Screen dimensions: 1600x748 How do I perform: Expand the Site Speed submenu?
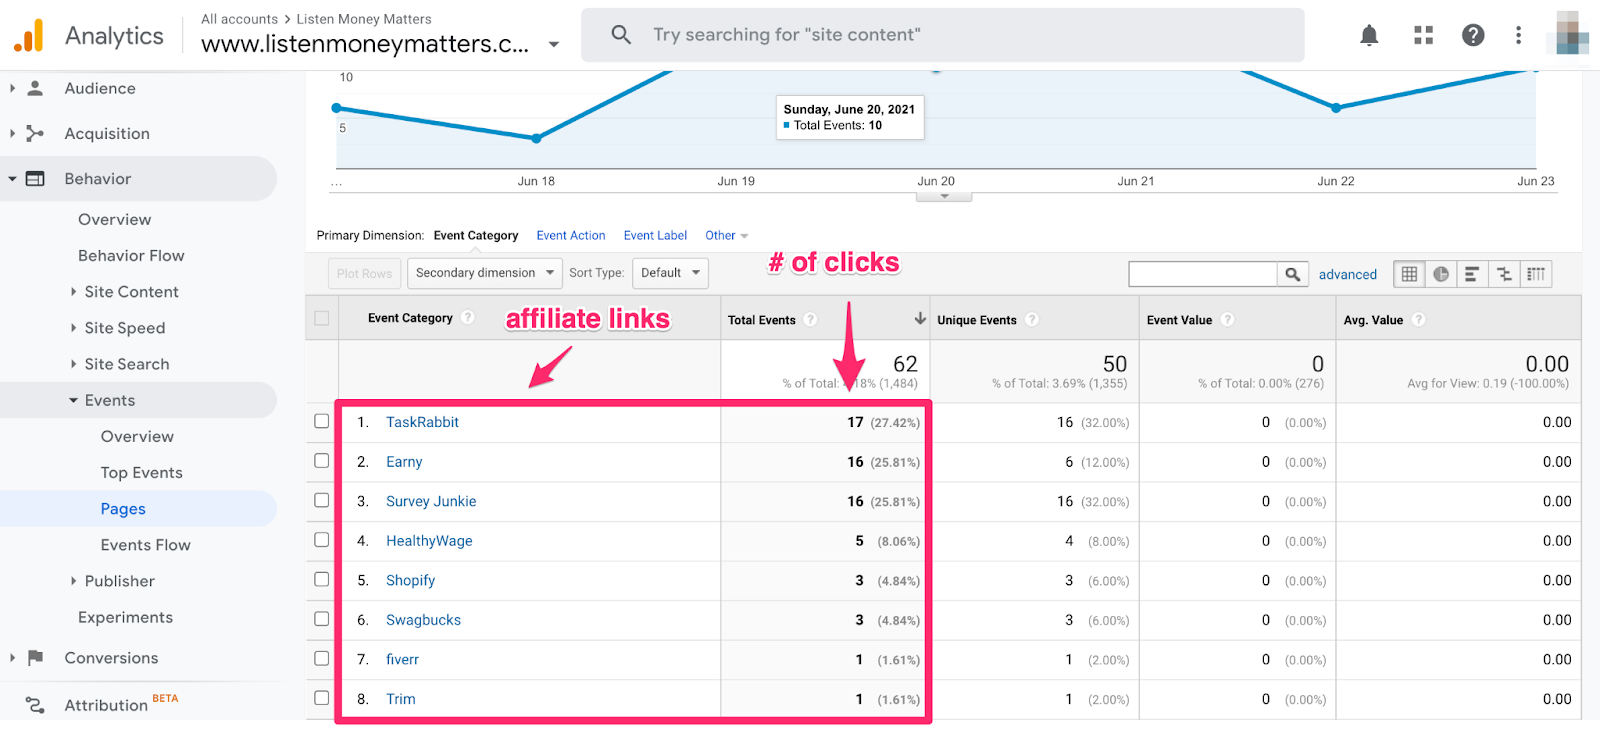[x=73, y=328]
